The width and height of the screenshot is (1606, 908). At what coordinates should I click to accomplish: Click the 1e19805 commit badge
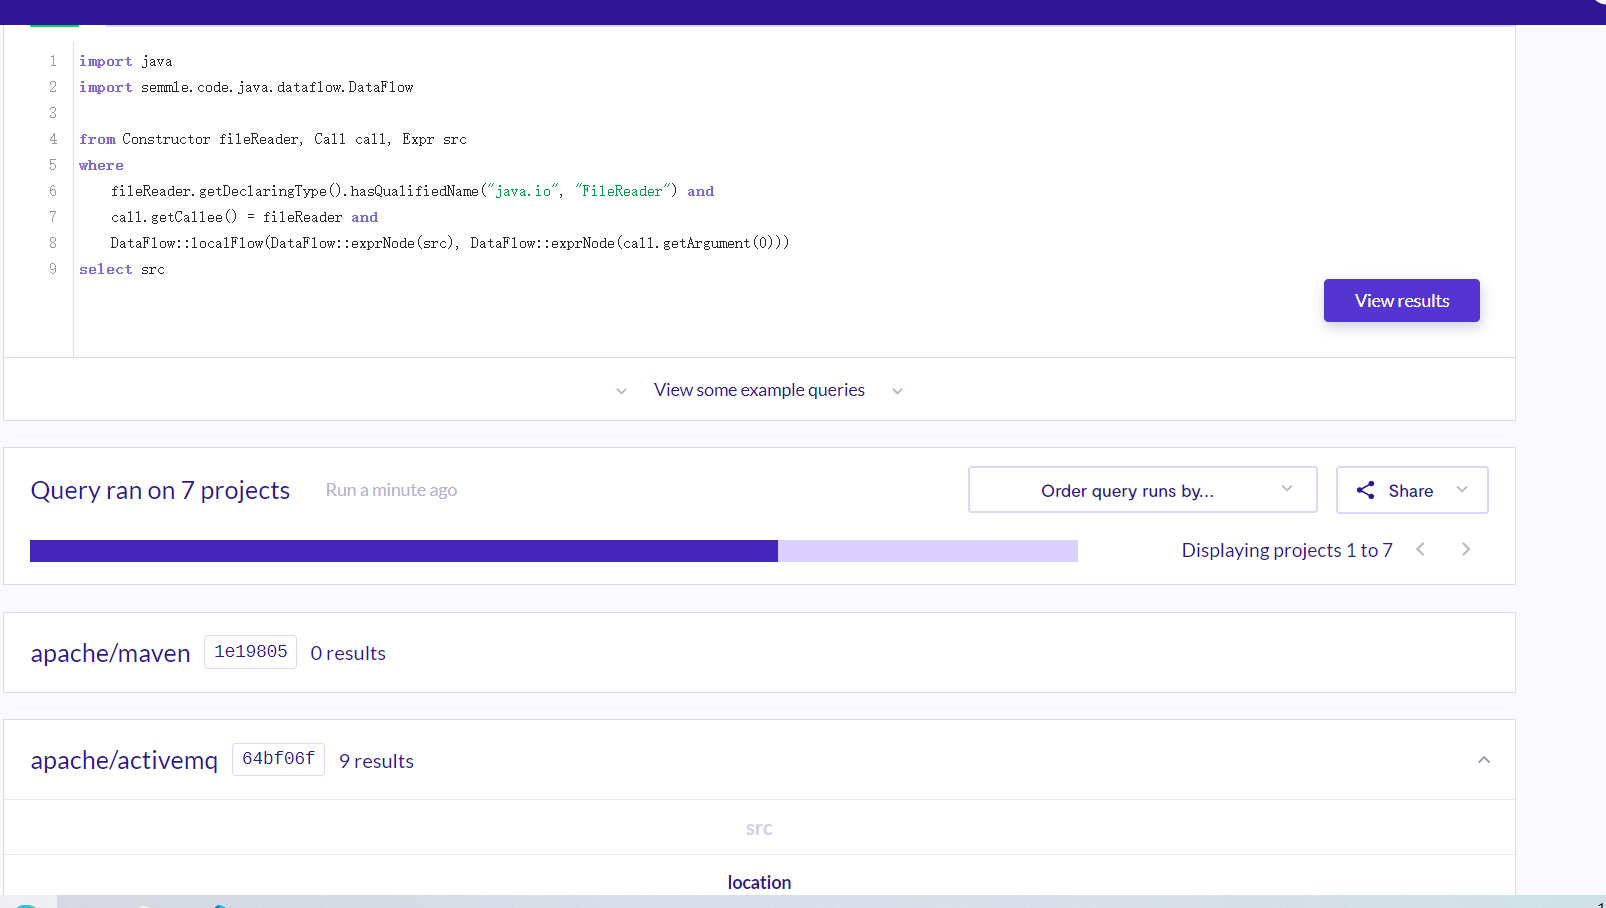pyautogui.click(x=250, y=652)
